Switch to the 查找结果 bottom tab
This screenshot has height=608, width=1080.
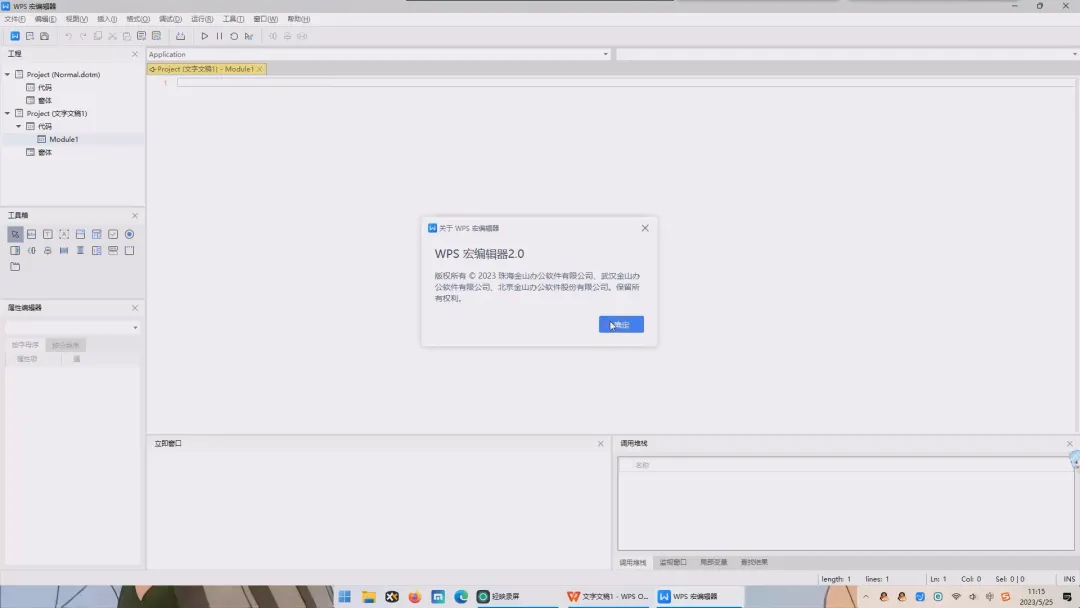tap(754, 563)
